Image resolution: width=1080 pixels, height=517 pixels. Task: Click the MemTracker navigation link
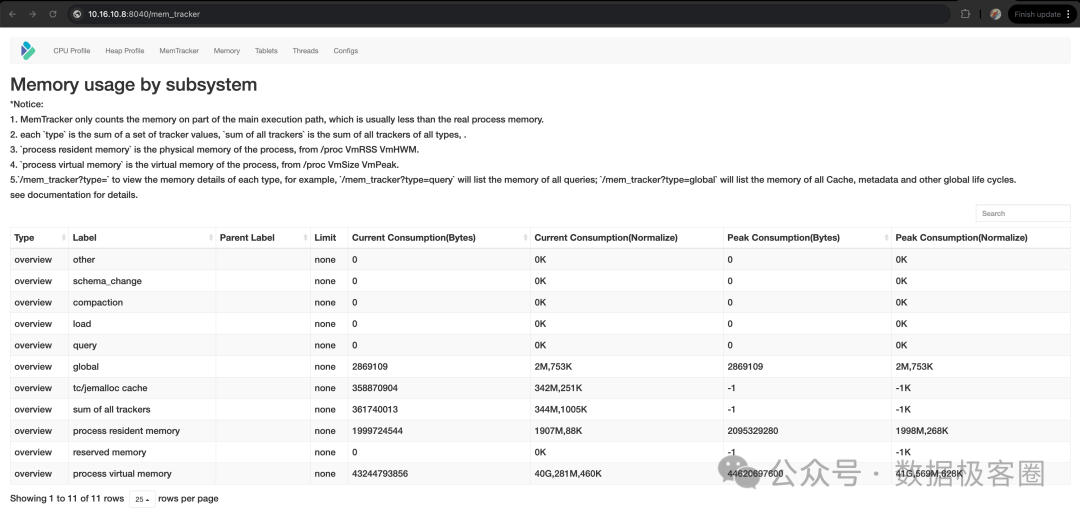coord(179,51)
